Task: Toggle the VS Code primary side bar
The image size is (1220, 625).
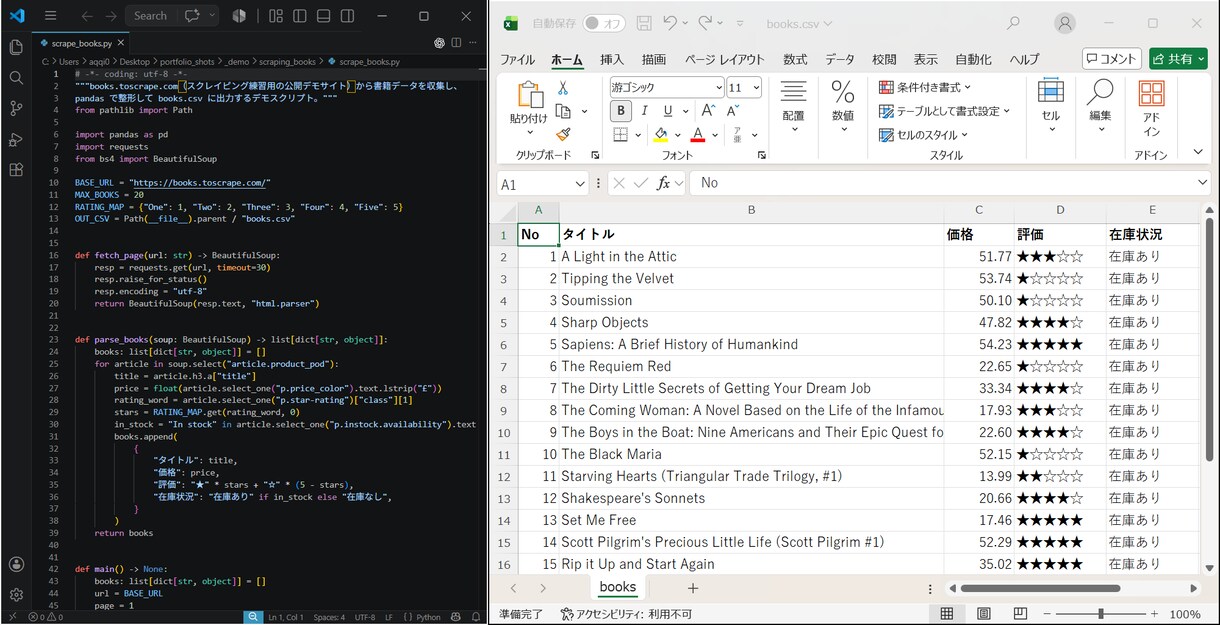Action: coord(299,16)
